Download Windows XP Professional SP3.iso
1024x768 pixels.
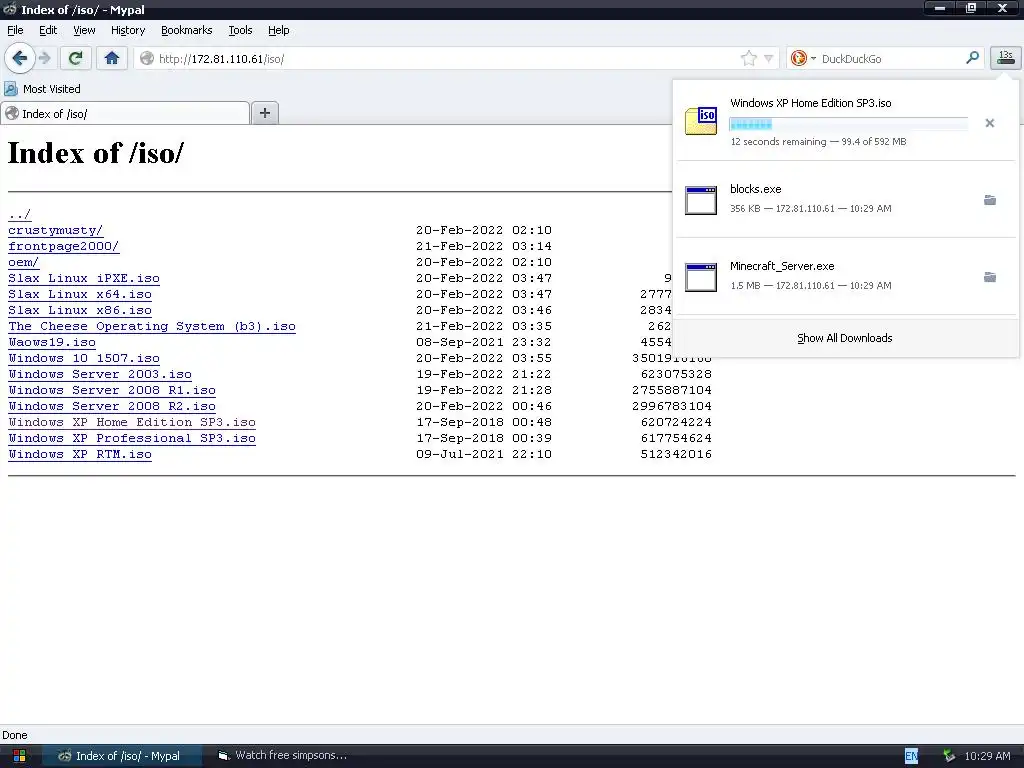pos(132,438)
